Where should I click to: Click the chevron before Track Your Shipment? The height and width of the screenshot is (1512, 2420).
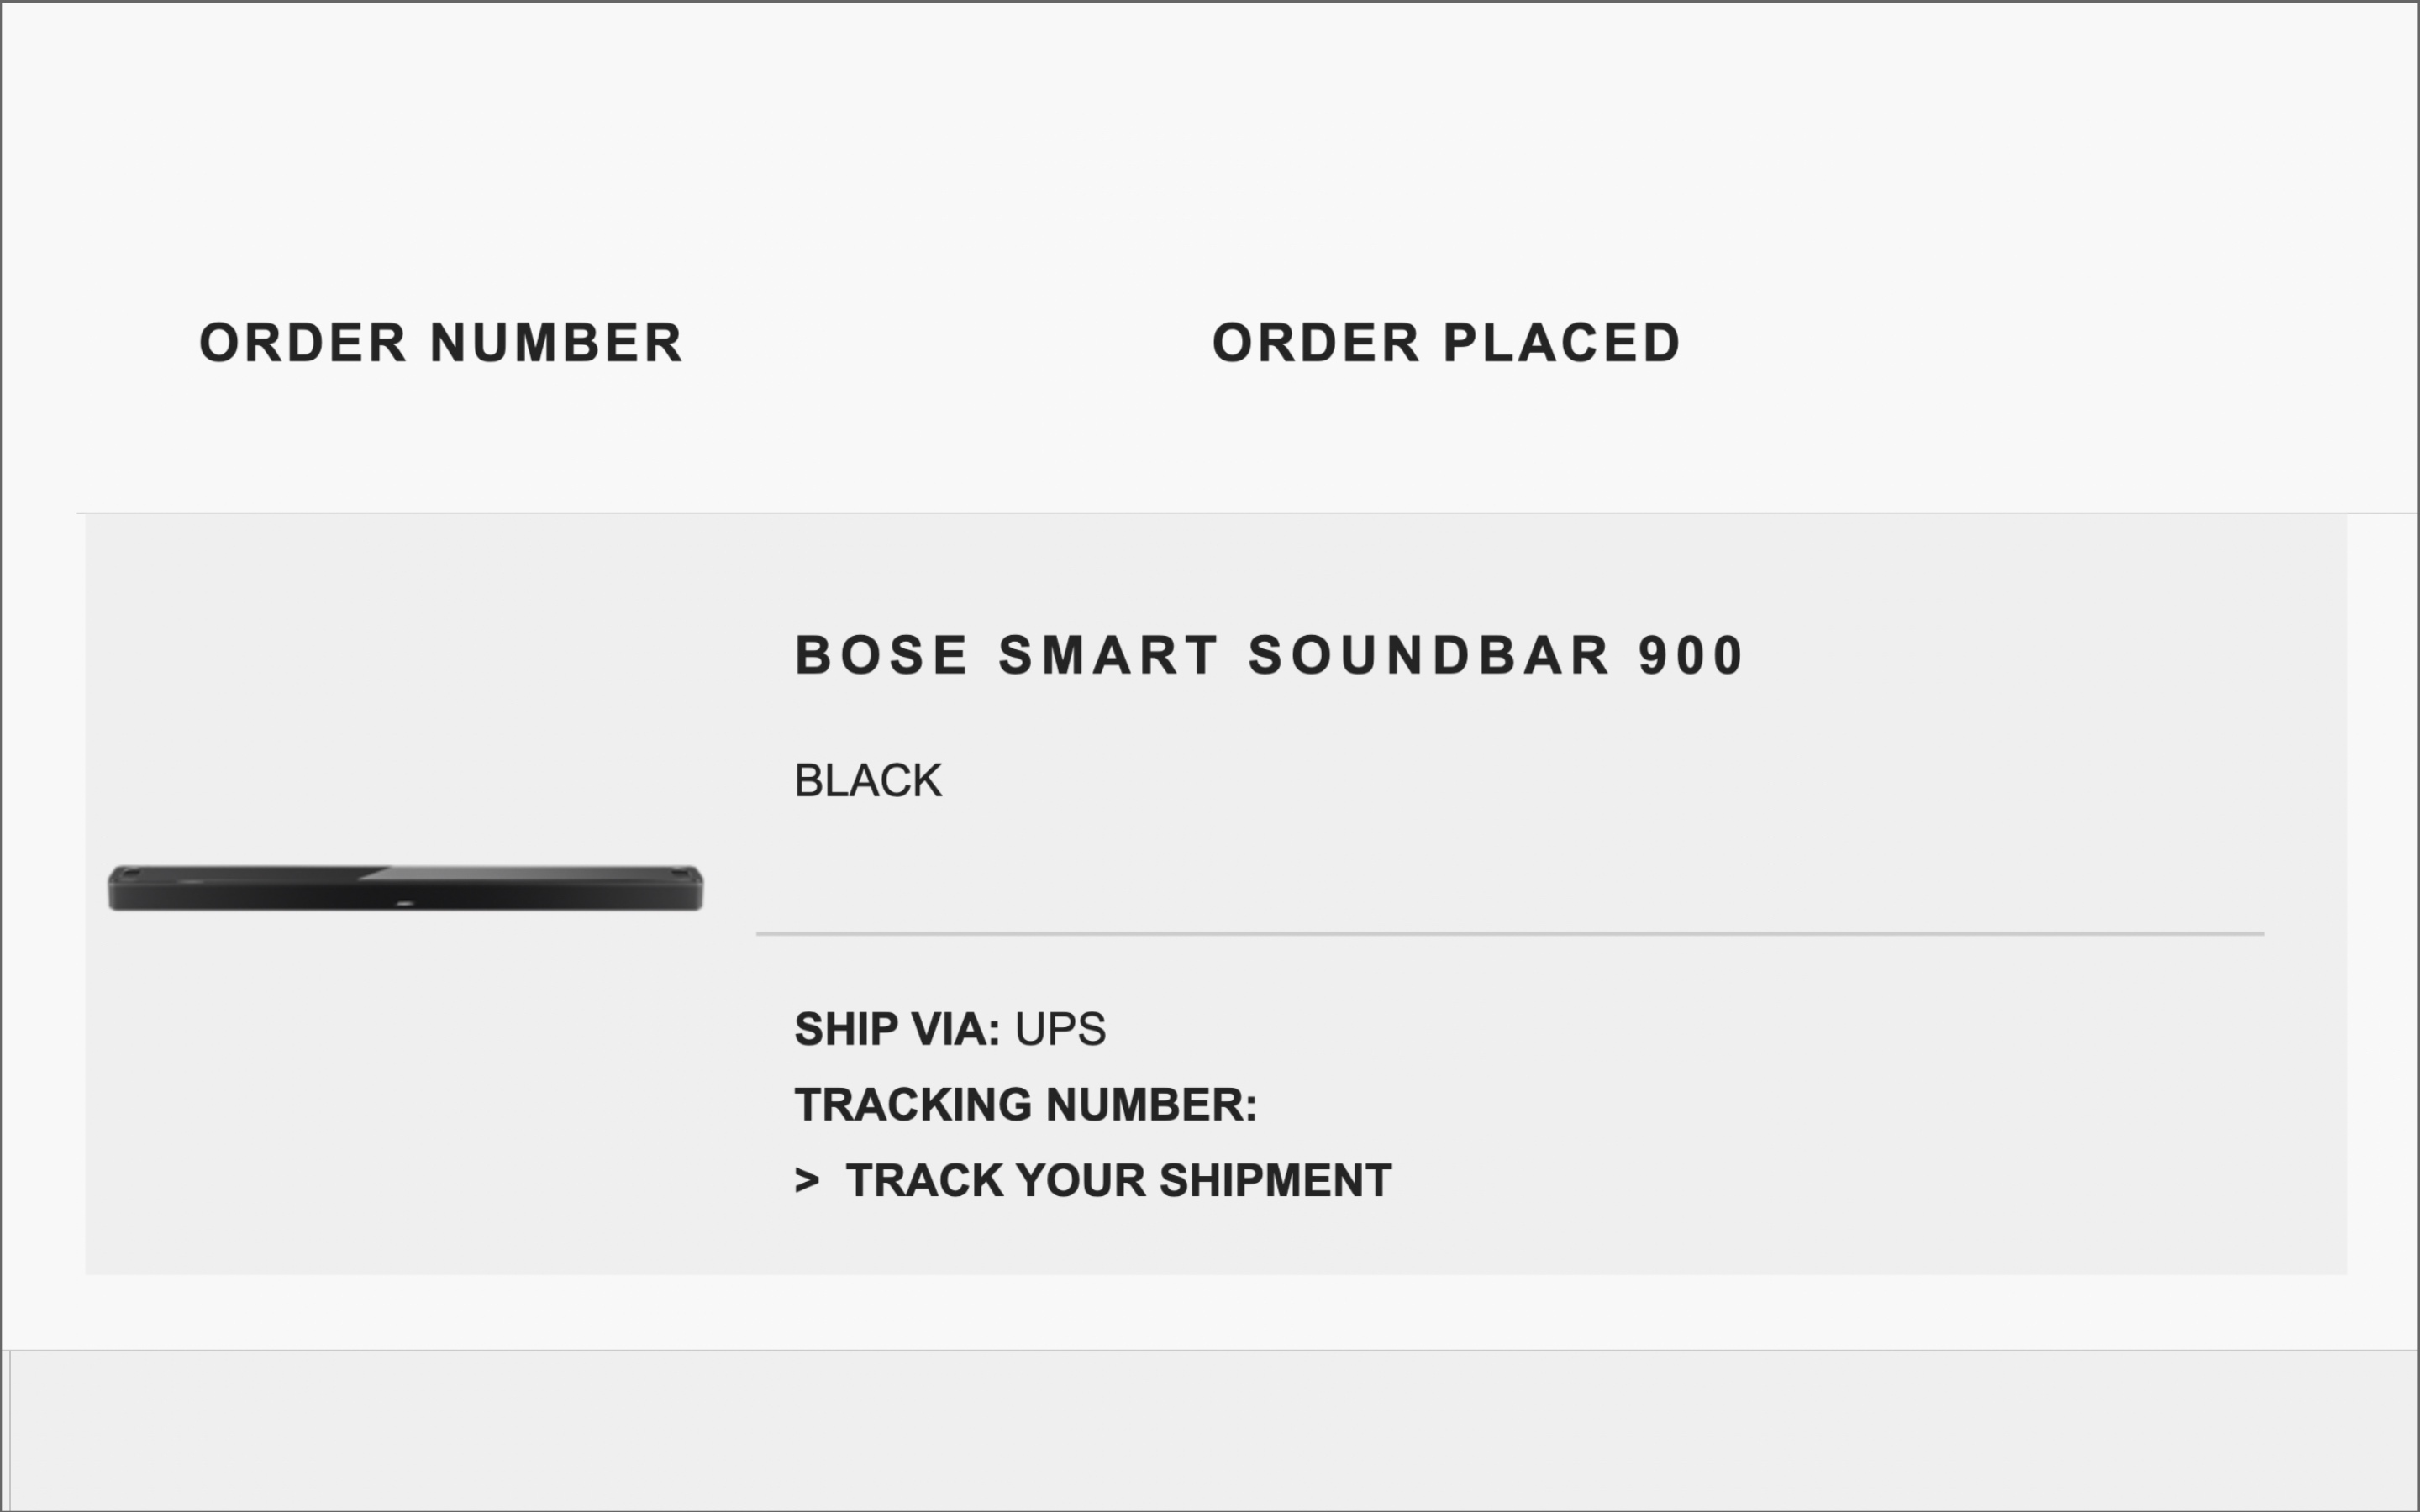(806, 1181)
